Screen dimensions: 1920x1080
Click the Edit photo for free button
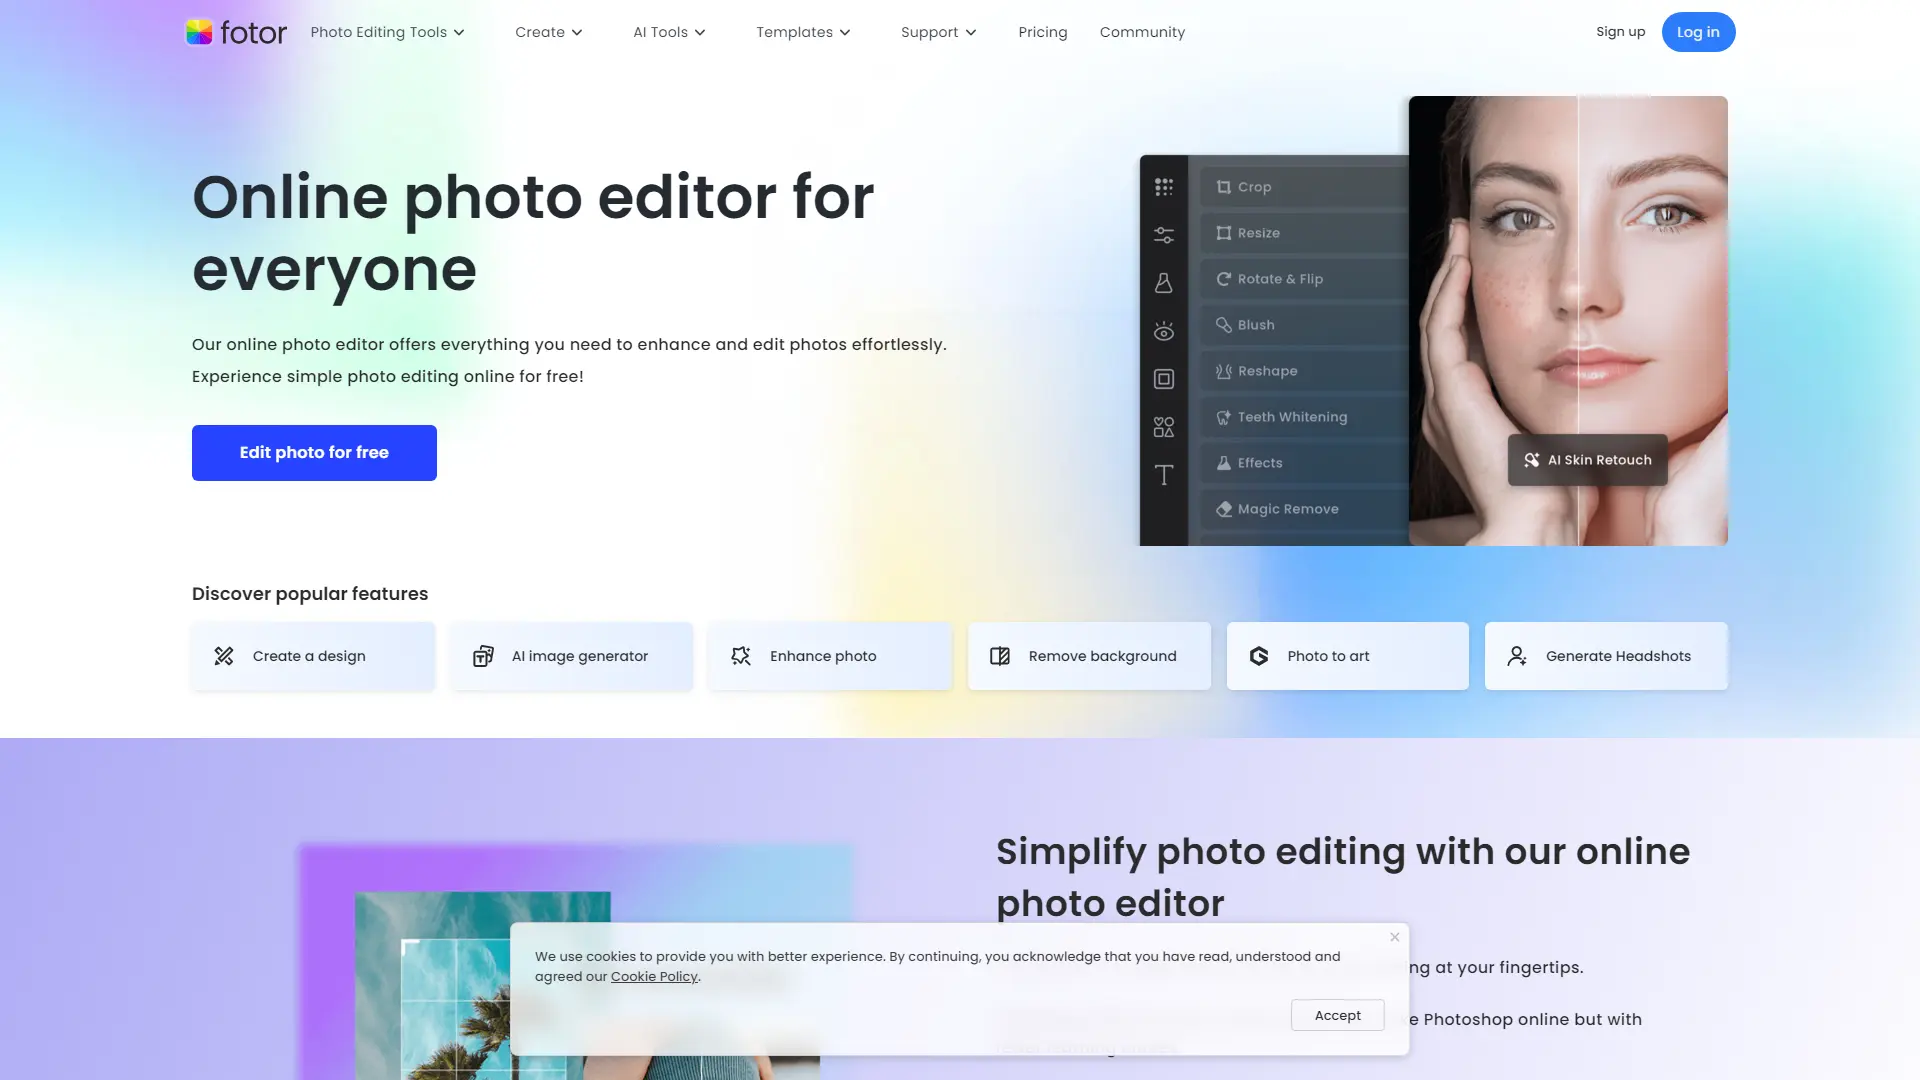[x=313, y=452]
